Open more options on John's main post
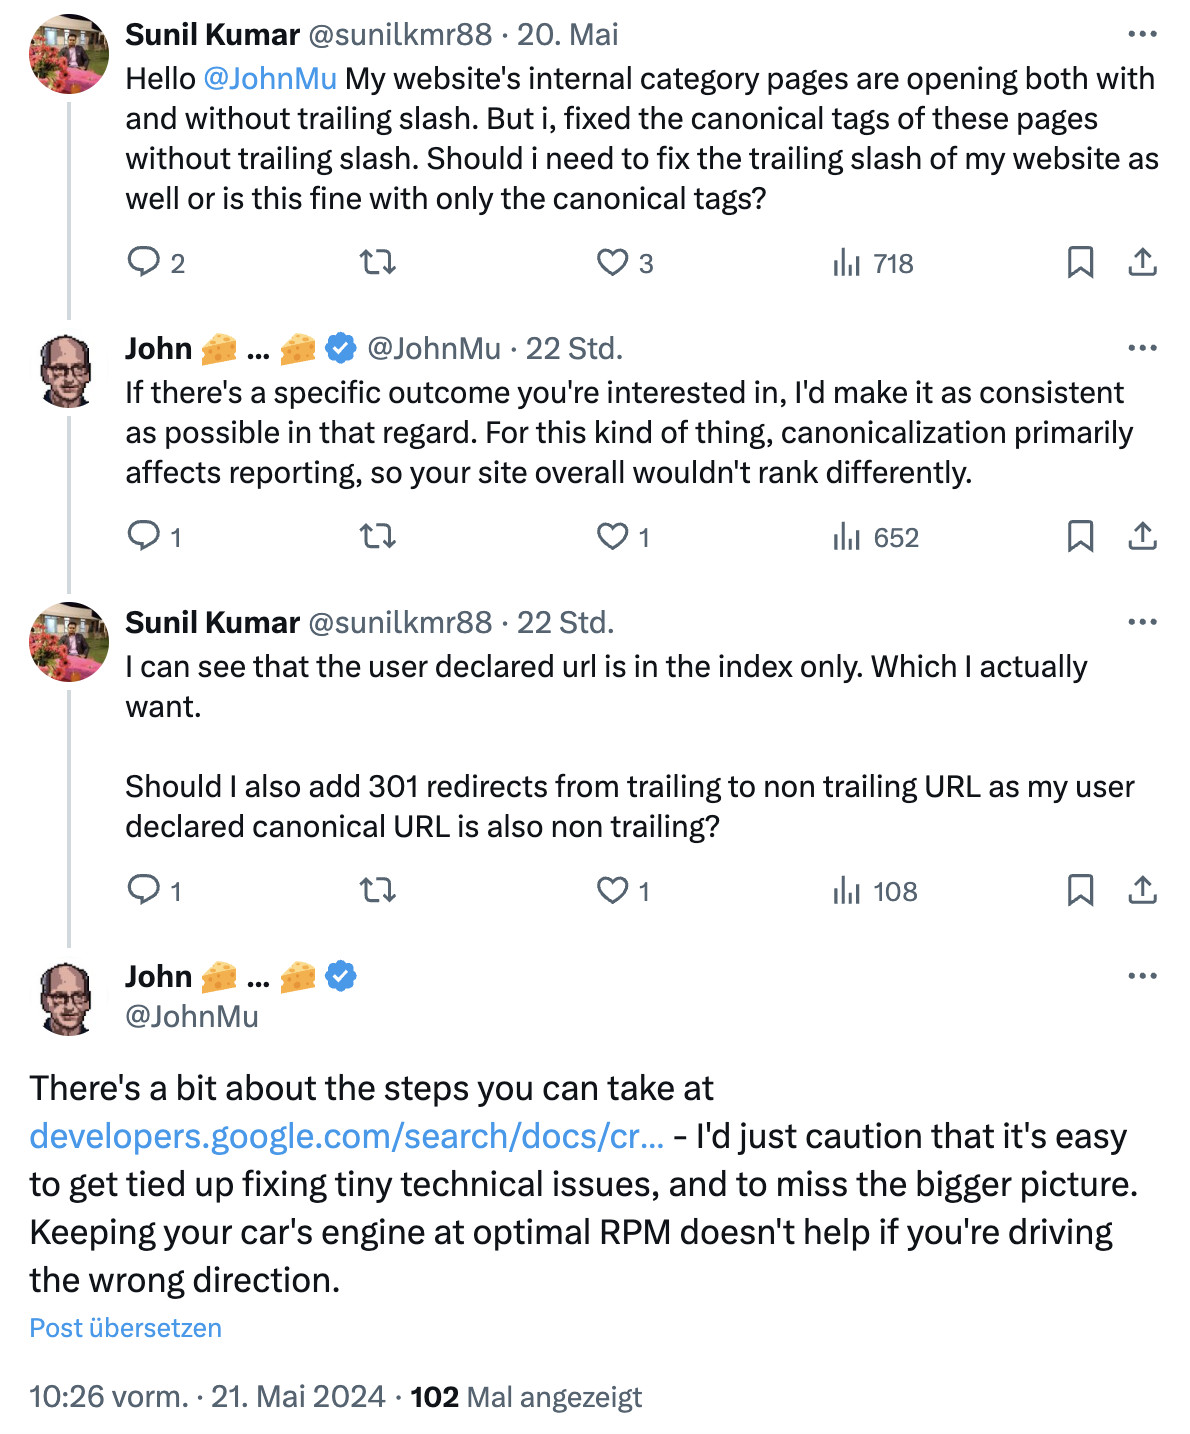The height and width of the screenshot is (1434, 1190). pyautogui.click(x=1142, y=976)
